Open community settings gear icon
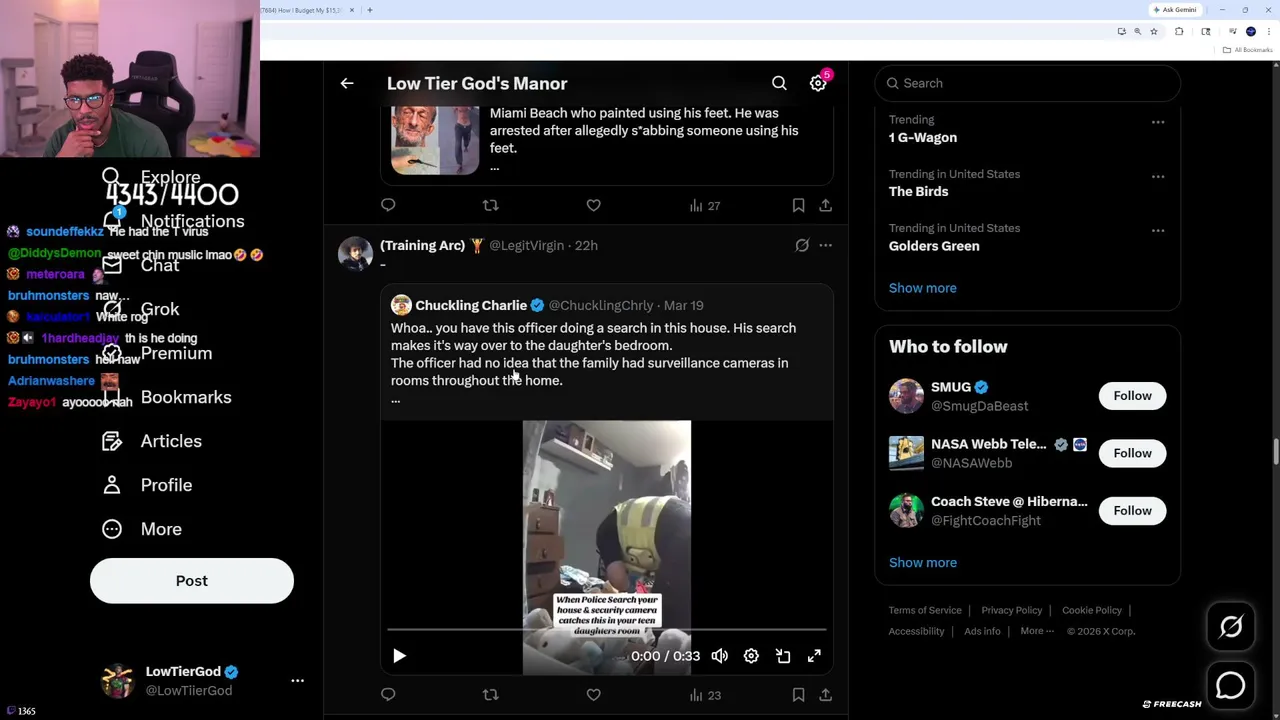1280x720 pixels. (x=818, y=84)
